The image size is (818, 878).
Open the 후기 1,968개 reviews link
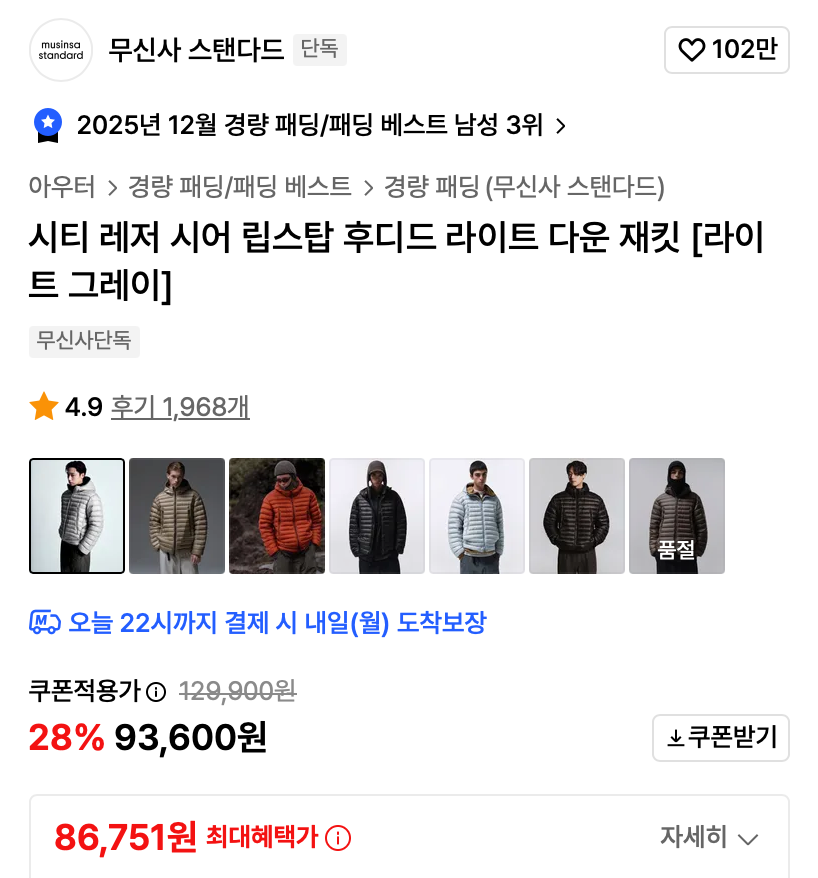pyautogui.click(x=180, y=407)
